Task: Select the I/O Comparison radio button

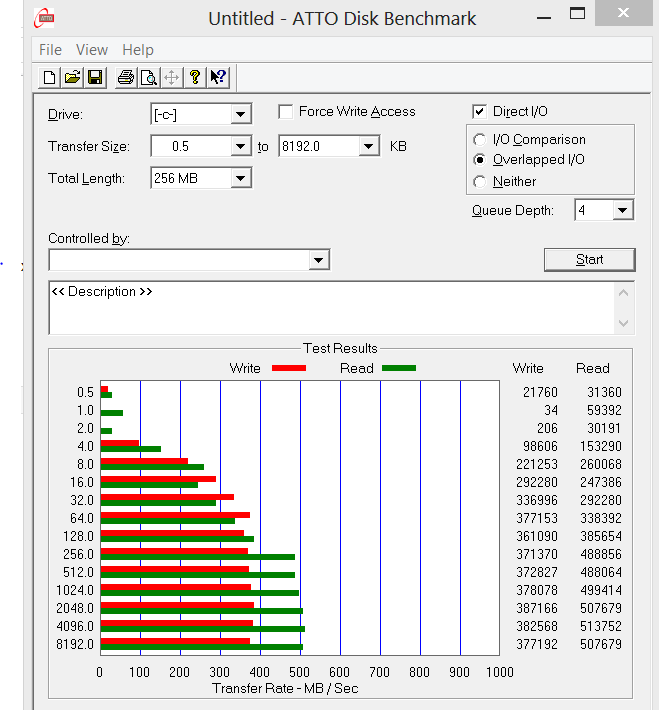Action: [x=480, y=140]
